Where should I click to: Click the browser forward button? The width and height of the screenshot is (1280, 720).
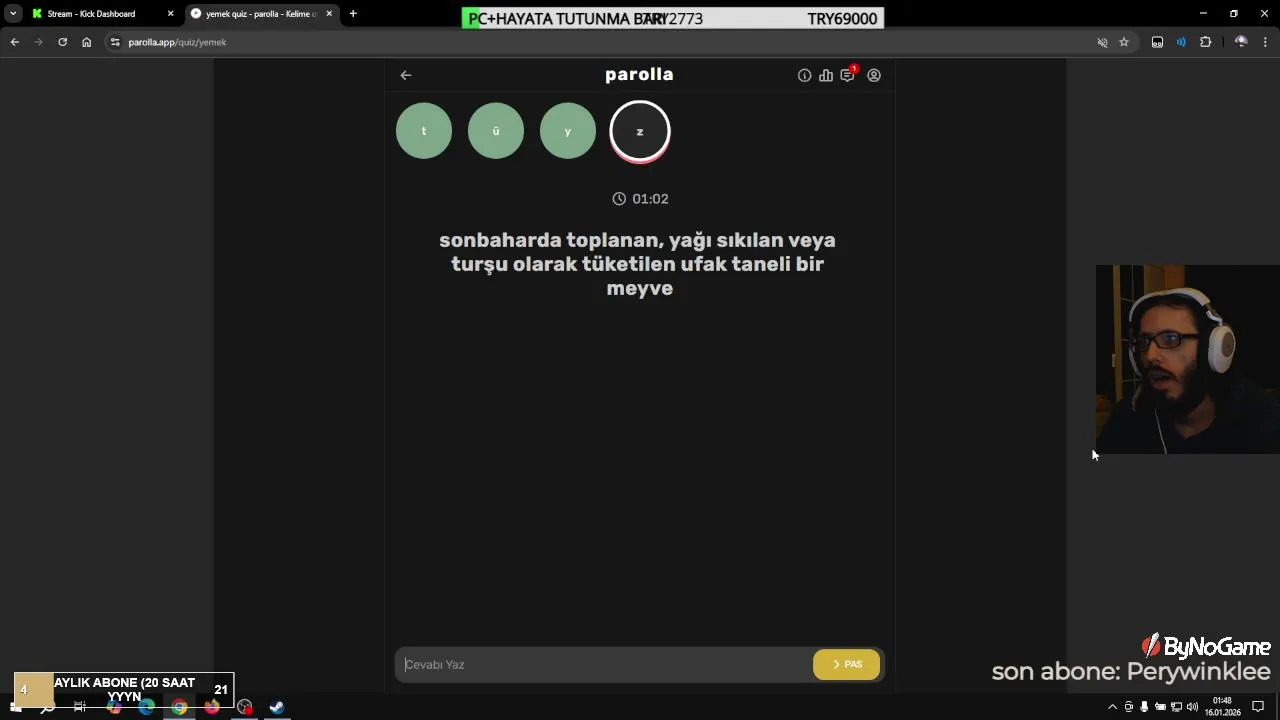coord(38,42)
